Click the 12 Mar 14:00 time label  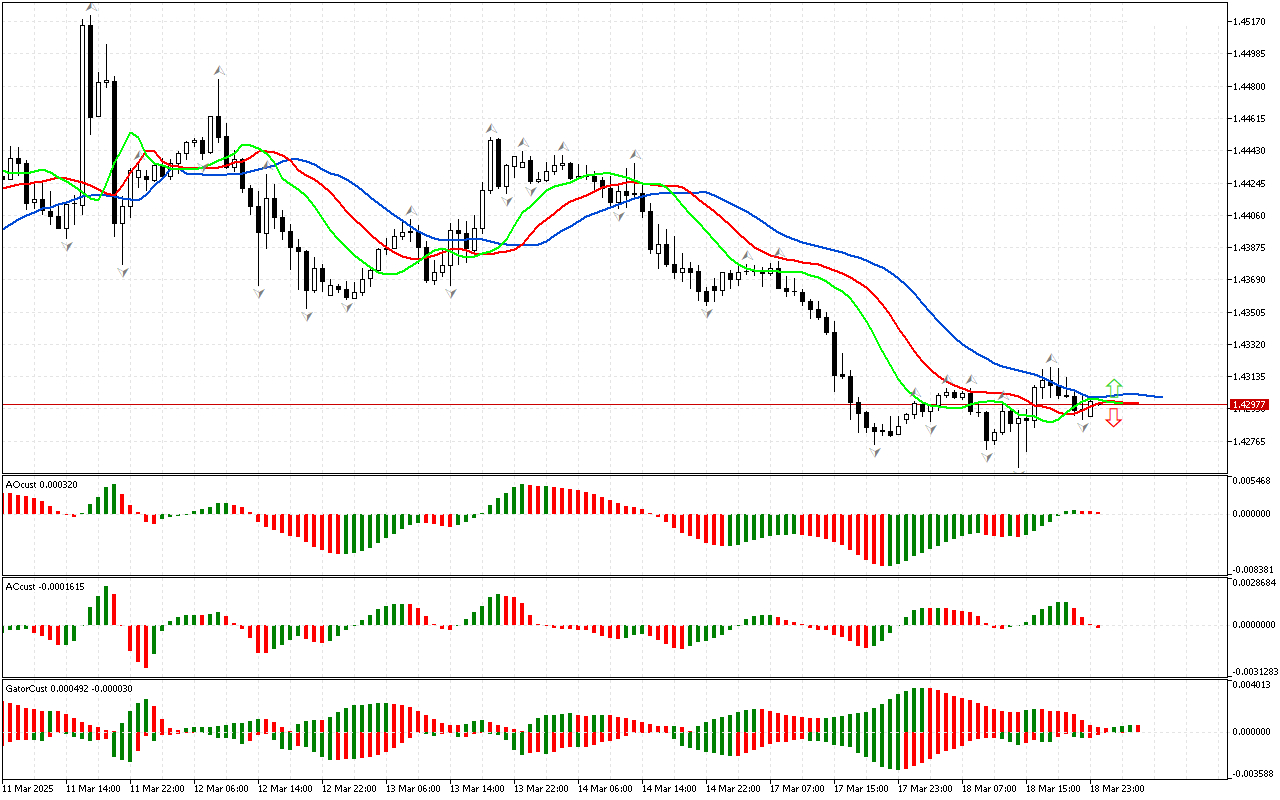coord(286,789)
